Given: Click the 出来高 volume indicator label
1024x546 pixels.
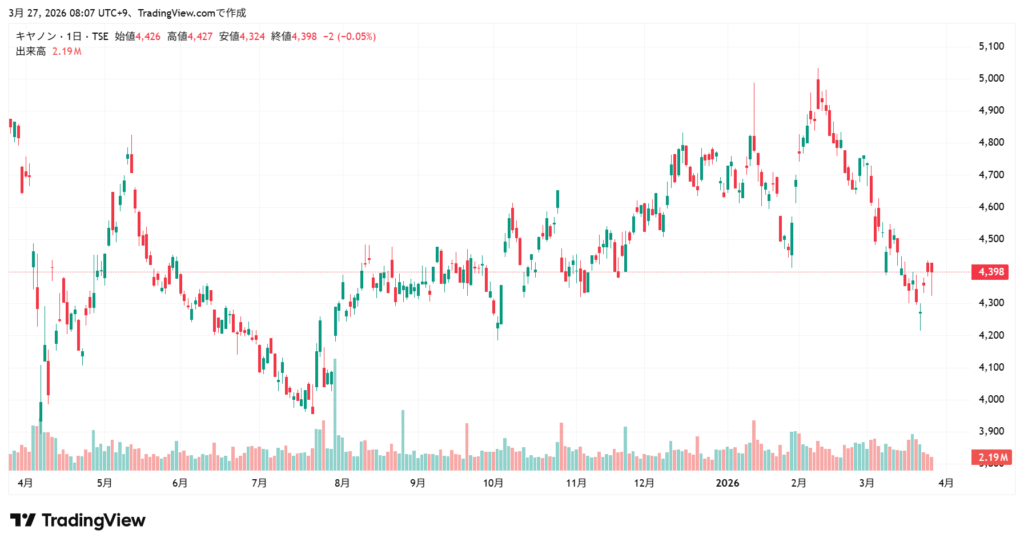Looking at the screenshot, I should (x=31, y=51).
